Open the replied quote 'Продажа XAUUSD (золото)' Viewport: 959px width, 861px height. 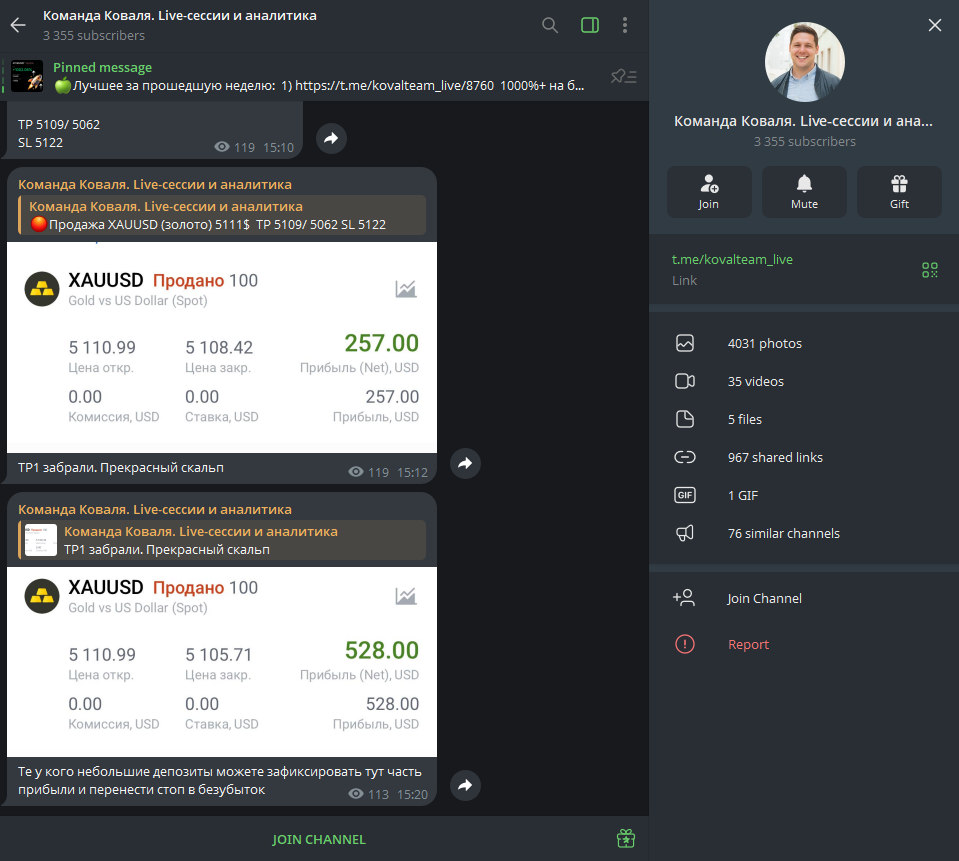point(222,215)
